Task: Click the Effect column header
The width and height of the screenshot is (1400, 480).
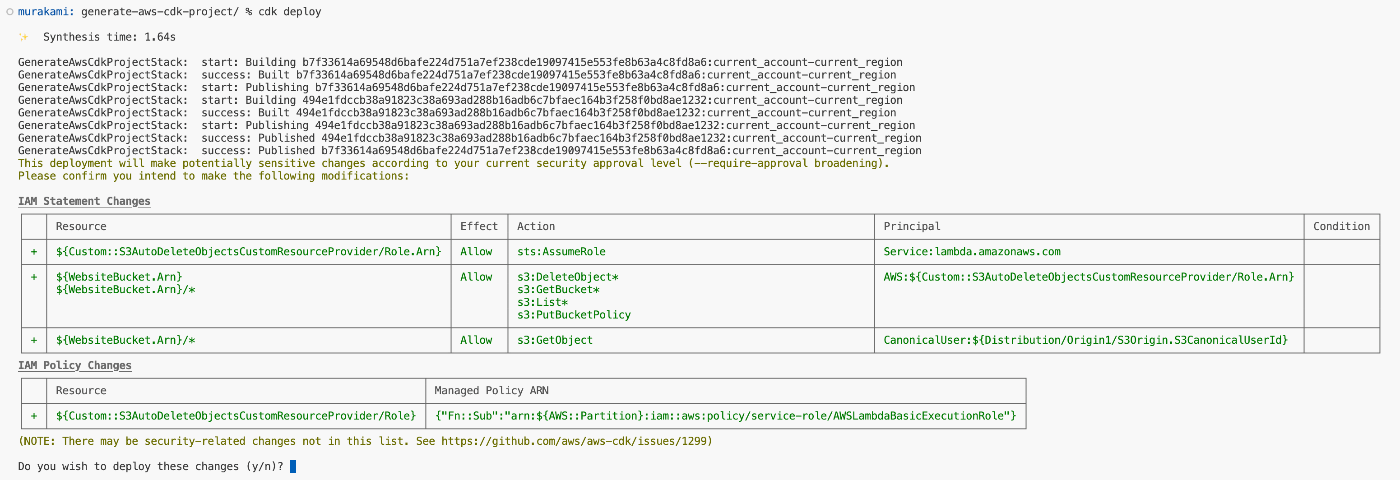Action: [478, 226]
